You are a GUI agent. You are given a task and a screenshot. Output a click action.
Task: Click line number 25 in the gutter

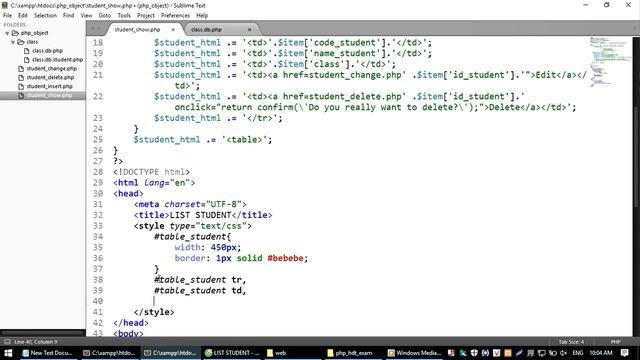pos(98,140)
